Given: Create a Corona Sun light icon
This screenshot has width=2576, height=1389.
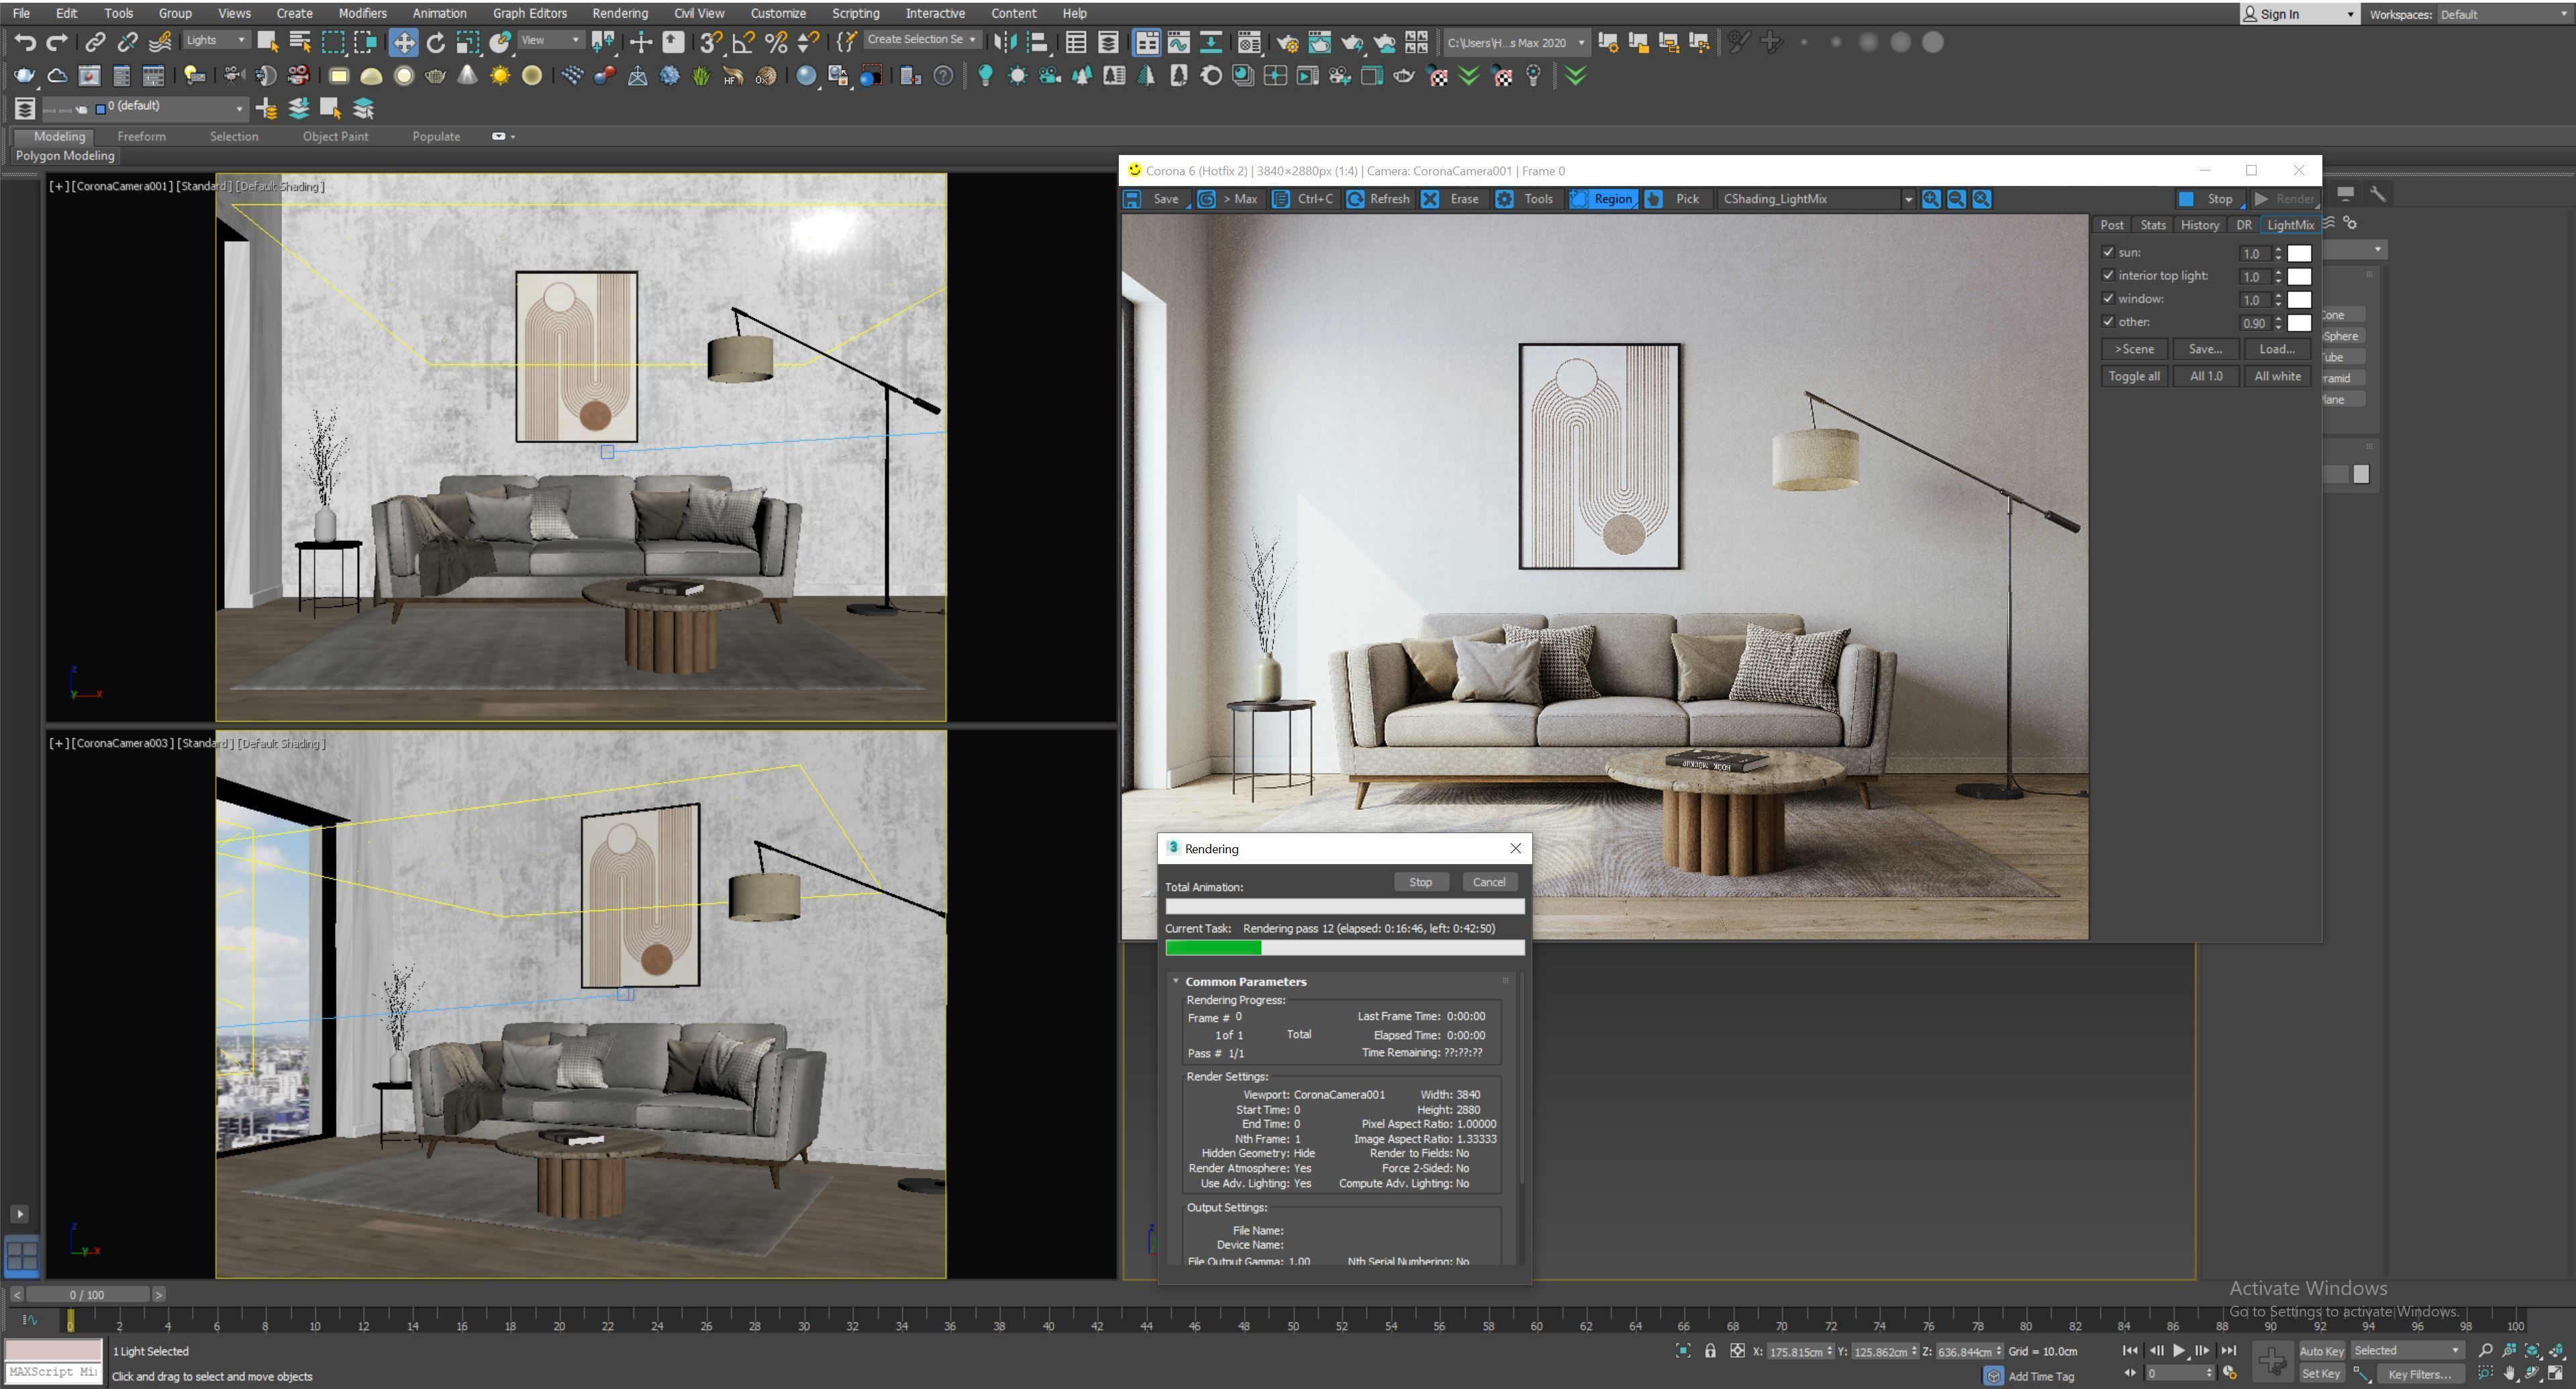Looking at the screenshot, I should [1017, 76].
